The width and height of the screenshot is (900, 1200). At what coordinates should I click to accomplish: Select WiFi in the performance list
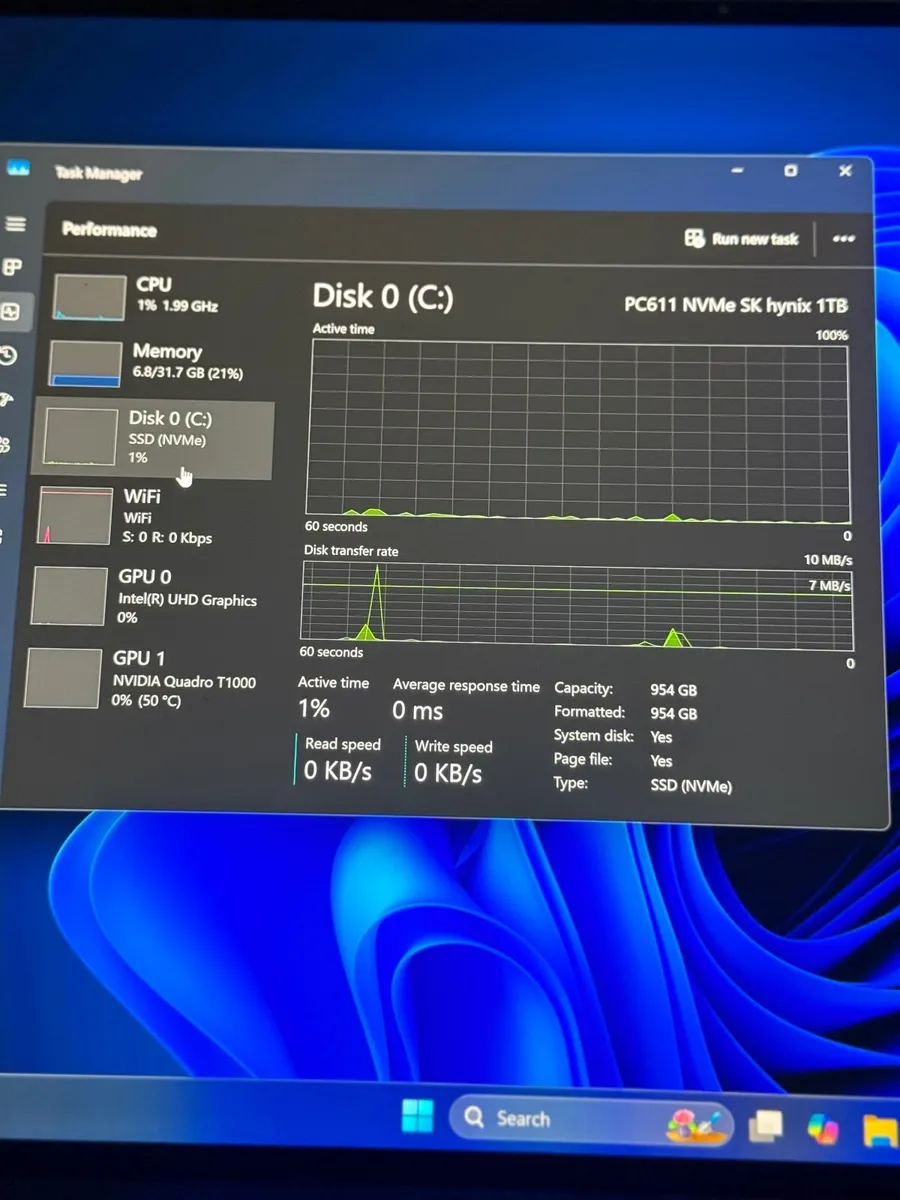pos(150,516)
